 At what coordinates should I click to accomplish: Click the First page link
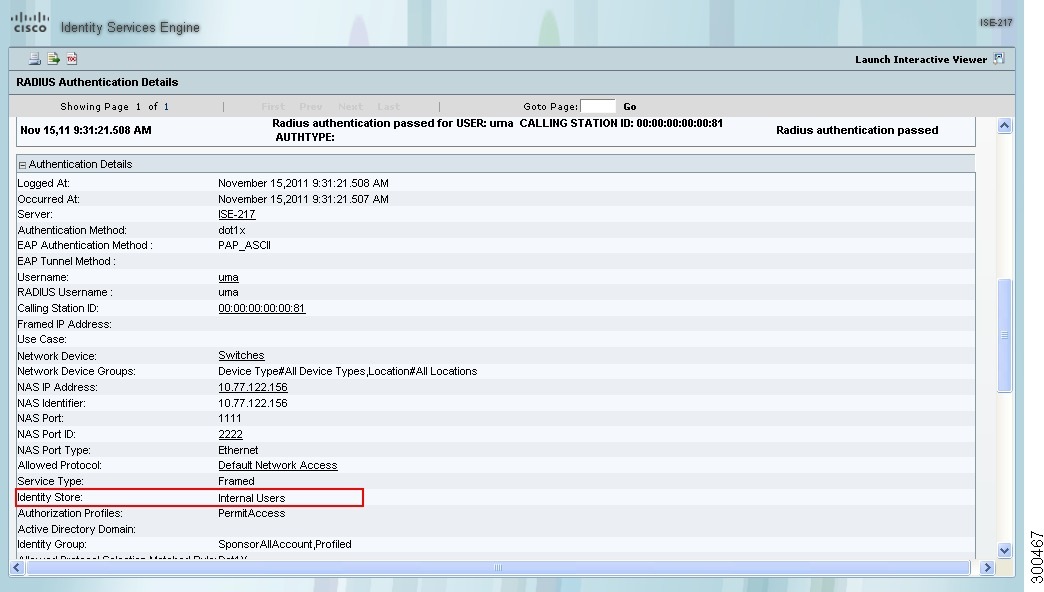(273, 107)
